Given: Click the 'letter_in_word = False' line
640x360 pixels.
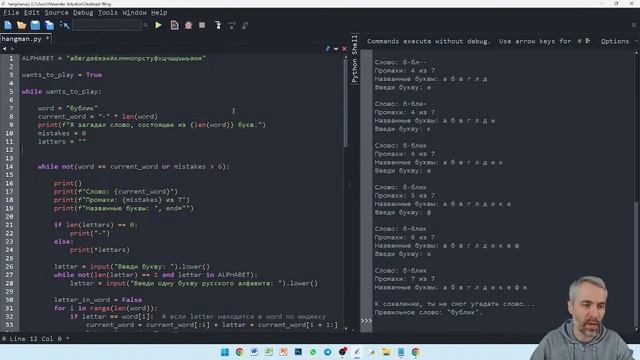Looking at the screenshot, I should pos(98,300).
